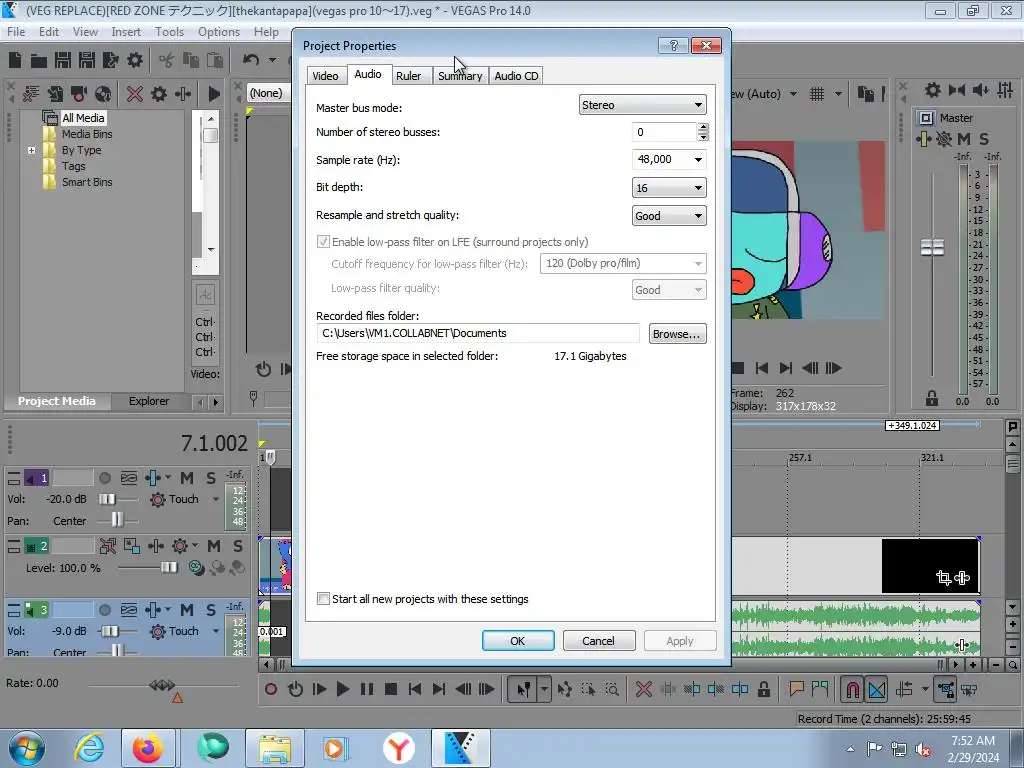Select Smart Bins in the media tree
Viewport: 1024px width, 768px height.
point(87,182)
